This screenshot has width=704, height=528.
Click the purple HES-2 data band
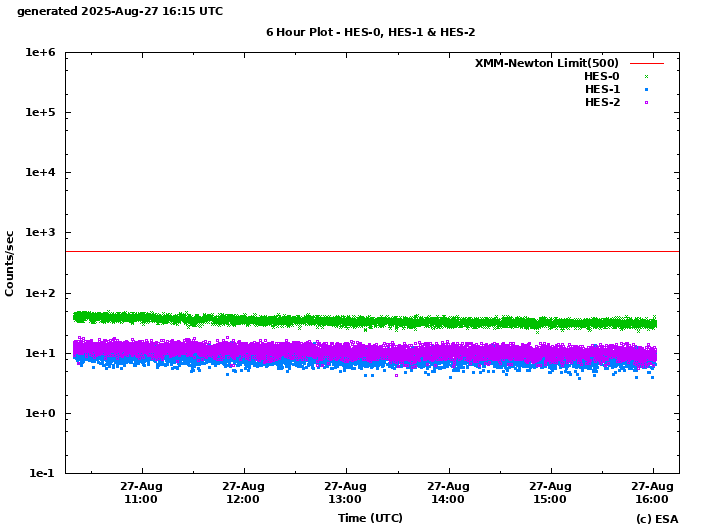[365, 352]
